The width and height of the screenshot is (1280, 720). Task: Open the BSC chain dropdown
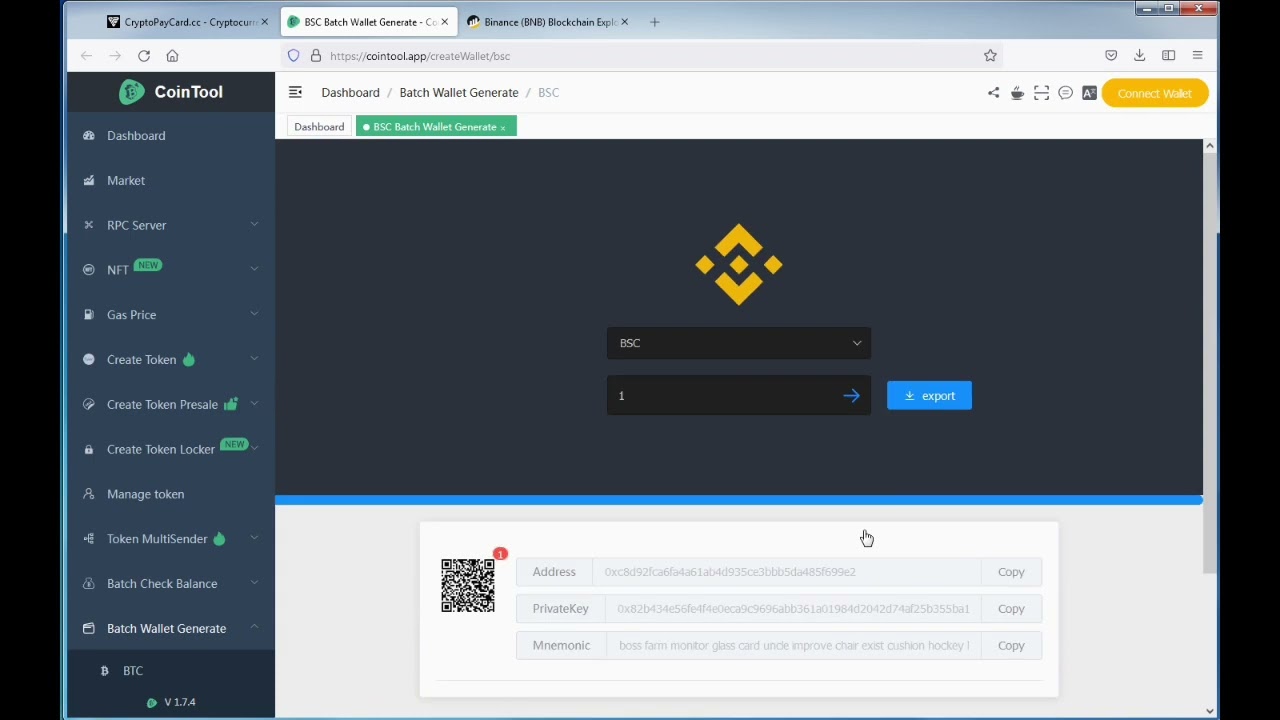click(739, 343)
